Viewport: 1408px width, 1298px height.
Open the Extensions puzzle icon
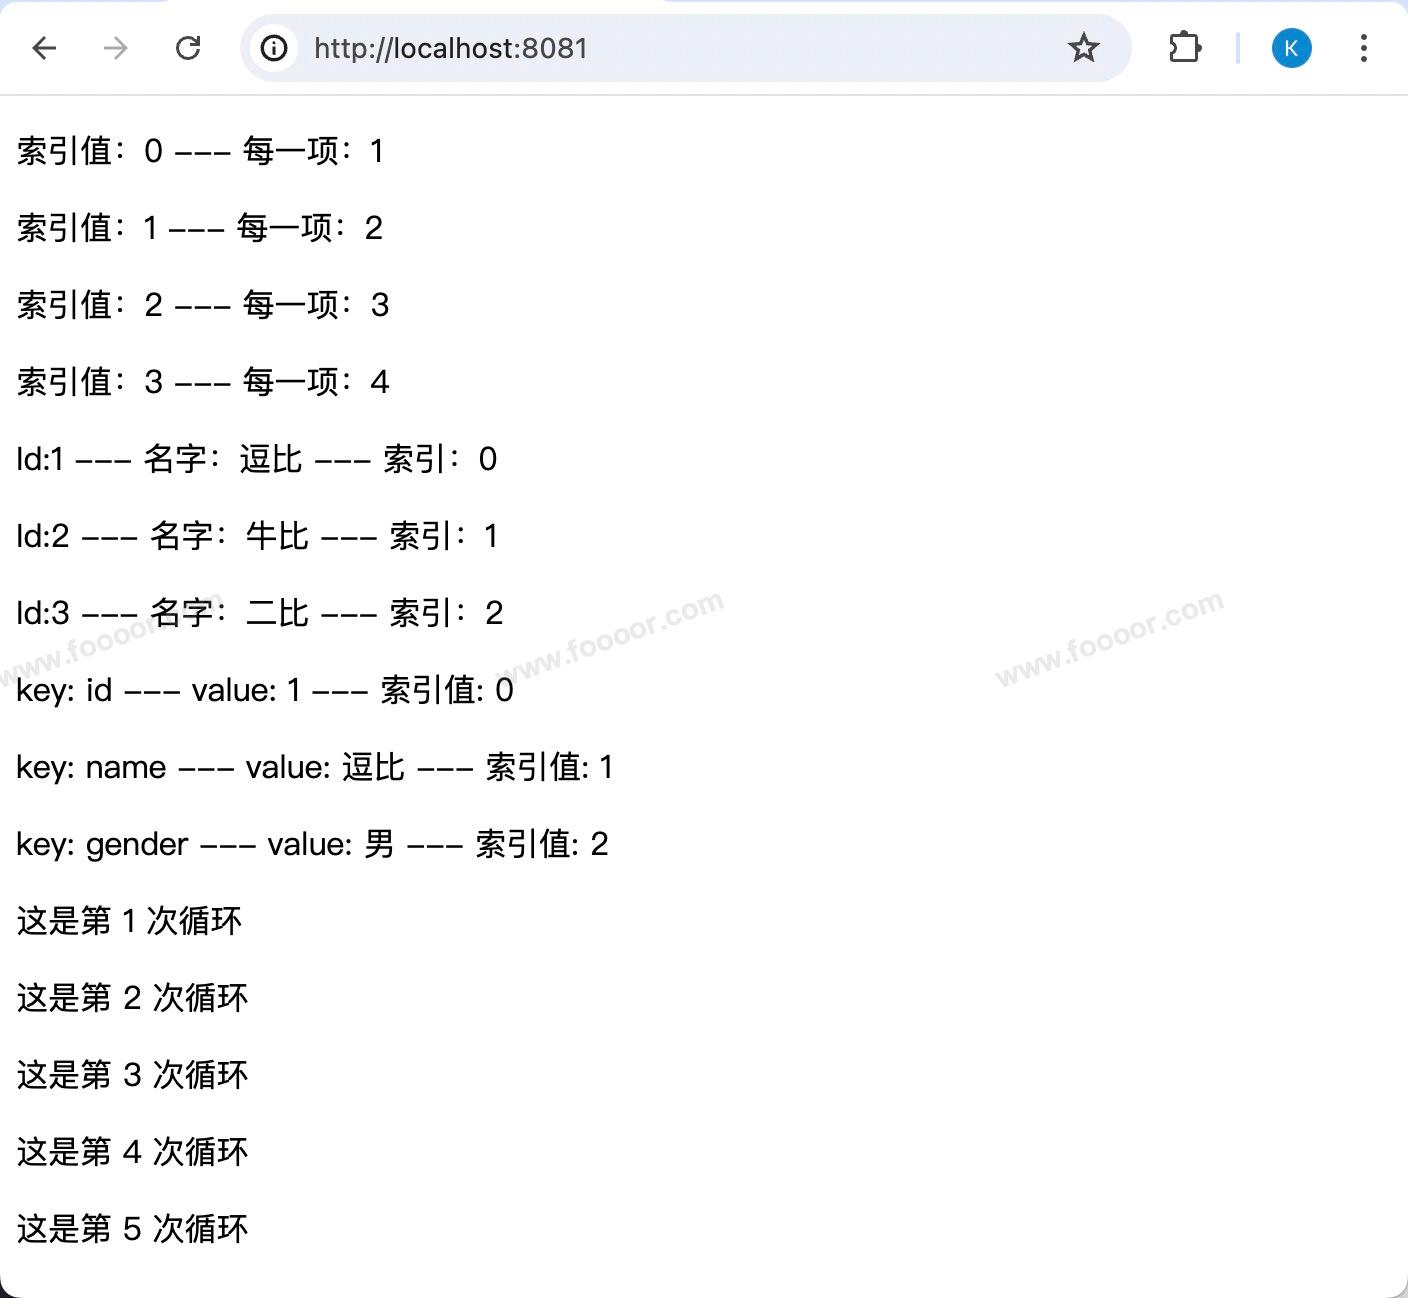(1184, 48)
